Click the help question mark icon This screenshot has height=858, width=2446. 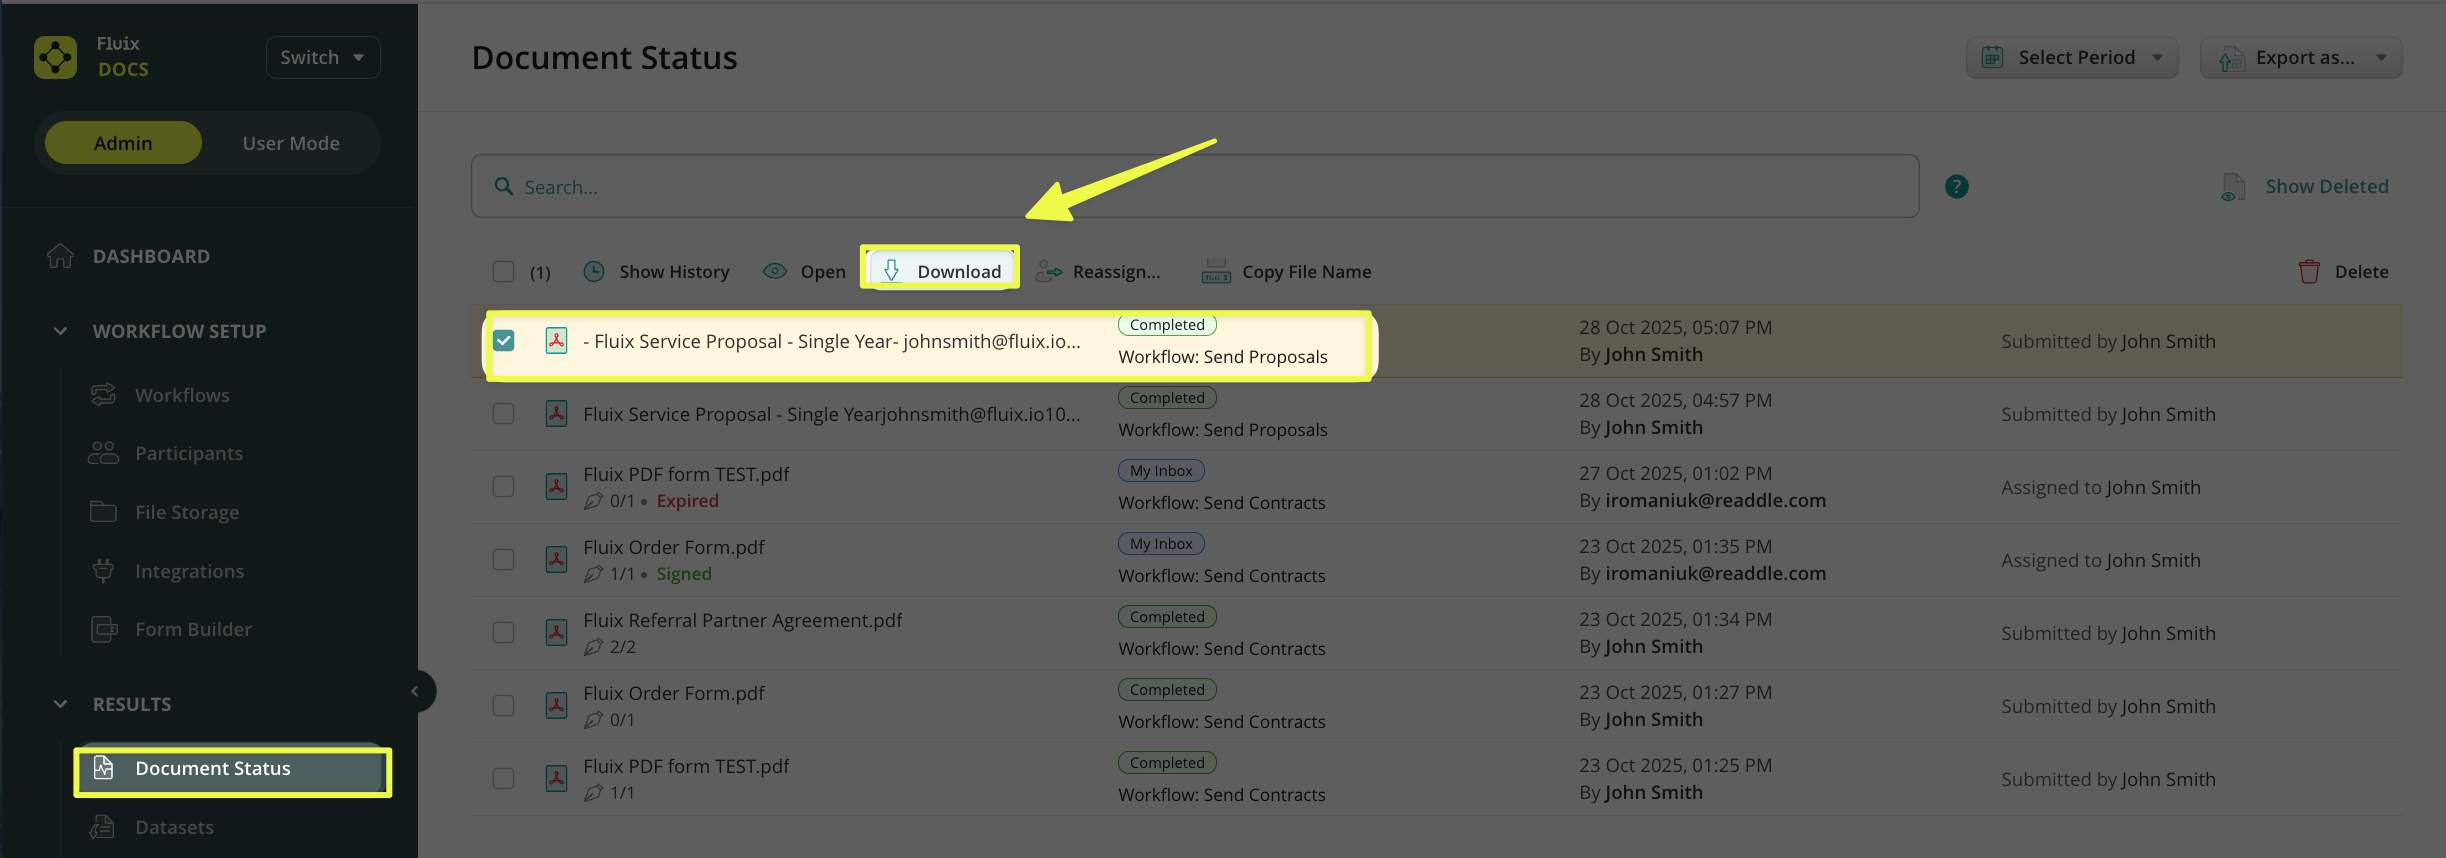point(1956,187)
